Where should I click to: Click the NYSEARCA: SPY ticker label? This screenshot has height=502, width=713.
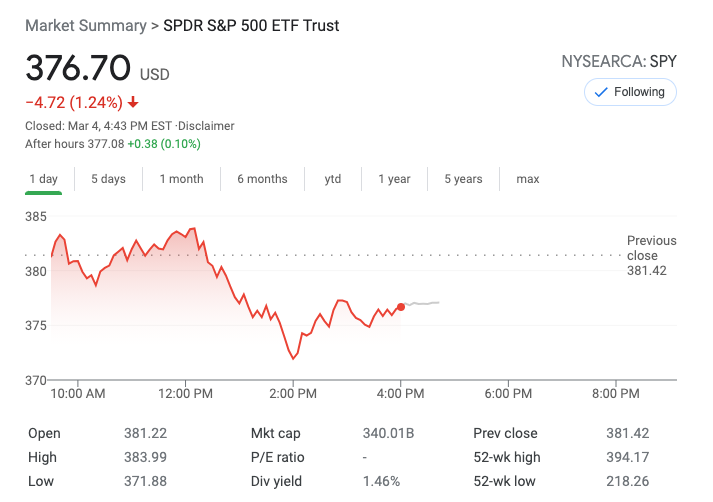pos(619,62)
